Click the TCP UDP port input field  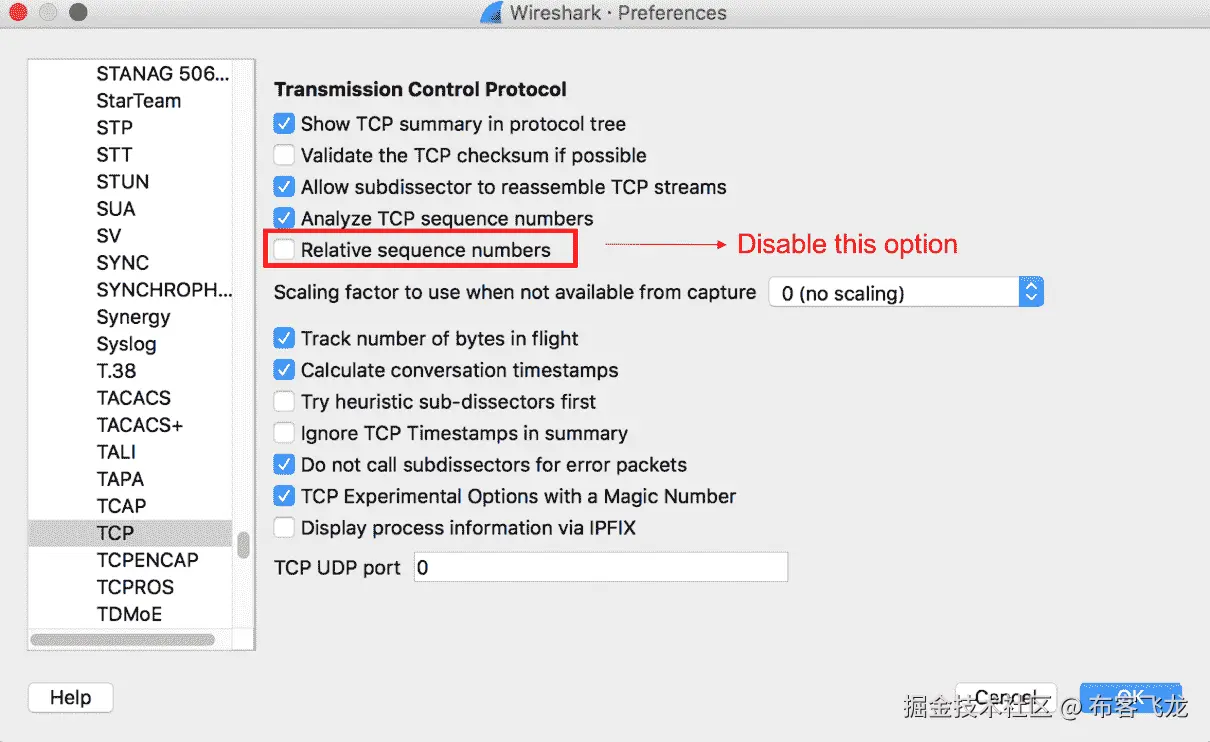click(601, 567)
